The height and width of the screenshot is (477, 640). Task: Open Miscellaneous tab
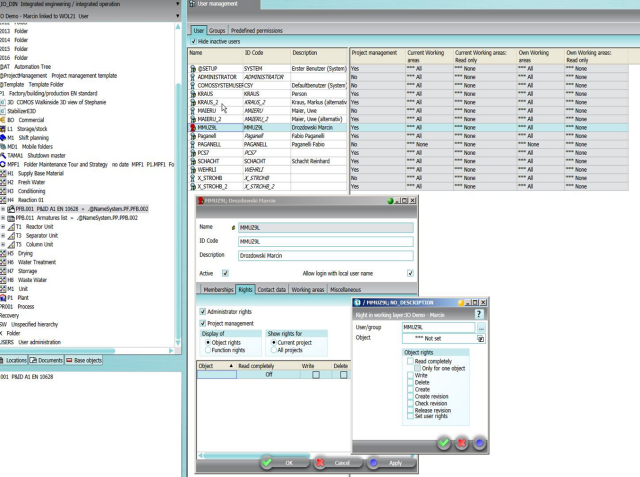click(345, 290)
